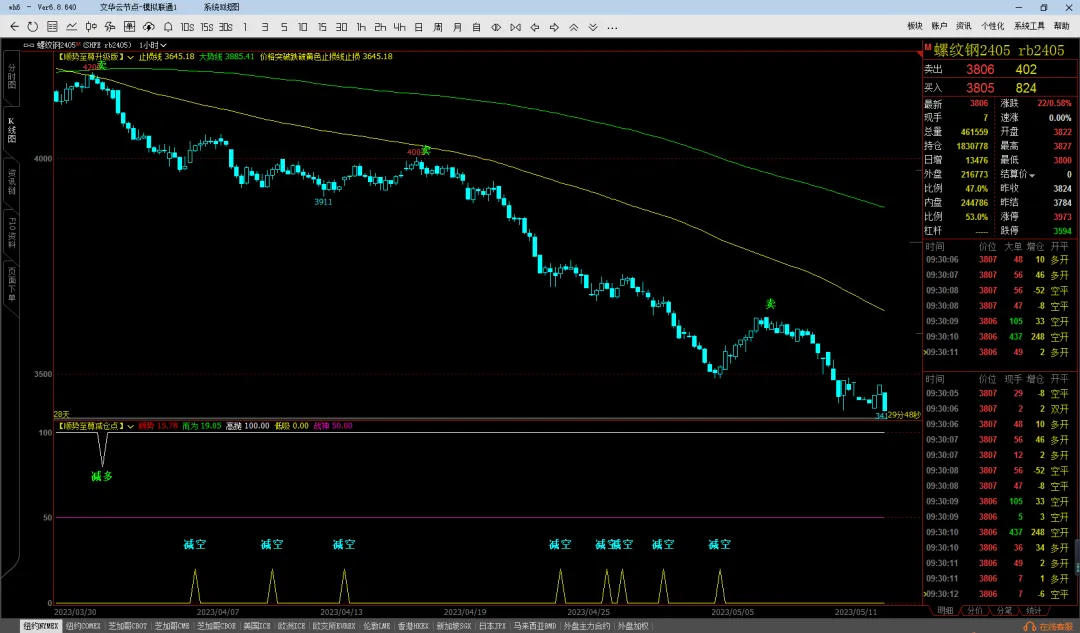Click the 账户 account button

point(939,25)
